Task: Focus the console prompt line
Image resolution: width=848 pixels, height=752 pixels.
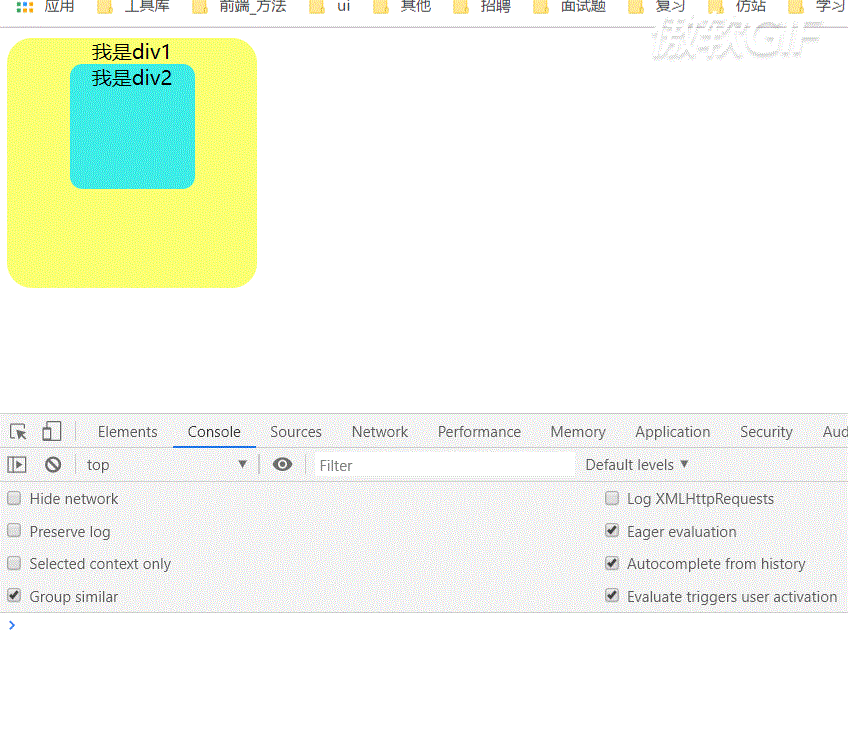Action: [x=424, y=625]
